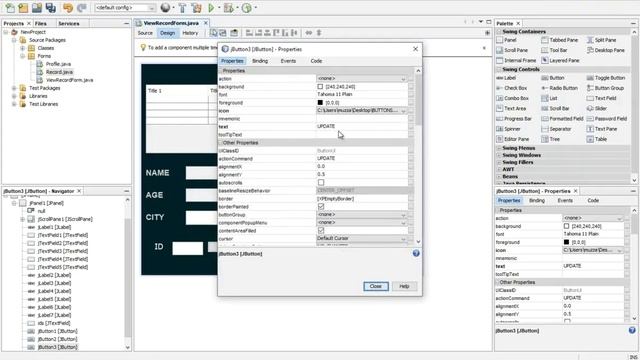Toggle contentAreaFilled checkbox in Properties dialog
The height and width of the screenshot is (360, 640).
pos(321,231)
